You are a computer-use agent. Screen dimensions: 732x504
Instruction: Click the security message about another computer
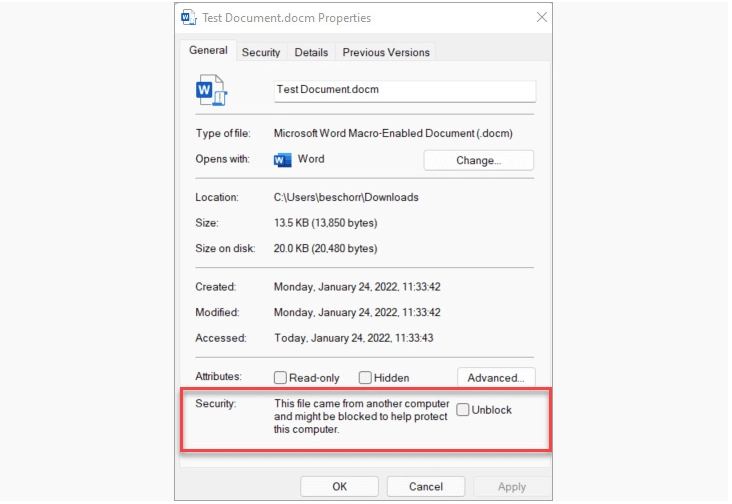click(361, 416)
